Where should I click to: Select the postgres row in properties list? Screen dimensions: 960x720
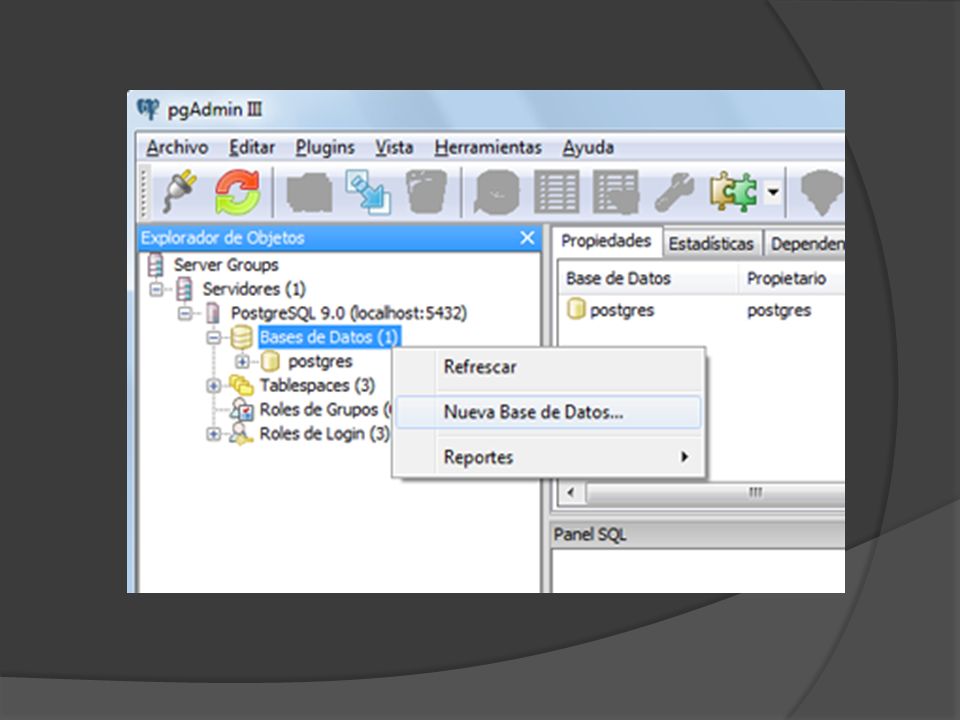pyautogui.click(x=702, y=310)
